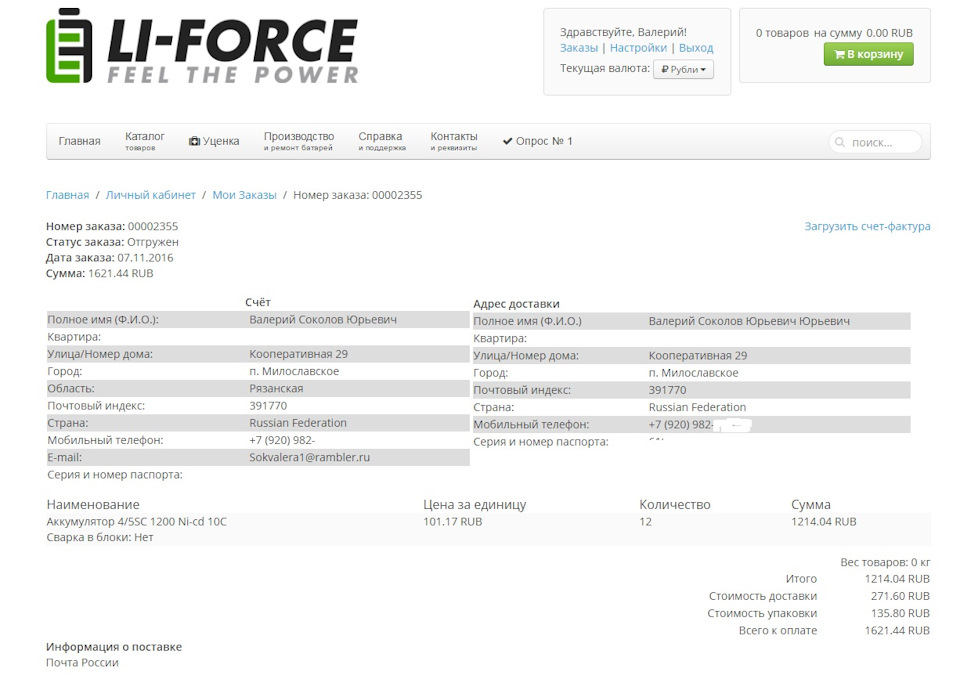Open the Настройки account link

tap(638, 48)
